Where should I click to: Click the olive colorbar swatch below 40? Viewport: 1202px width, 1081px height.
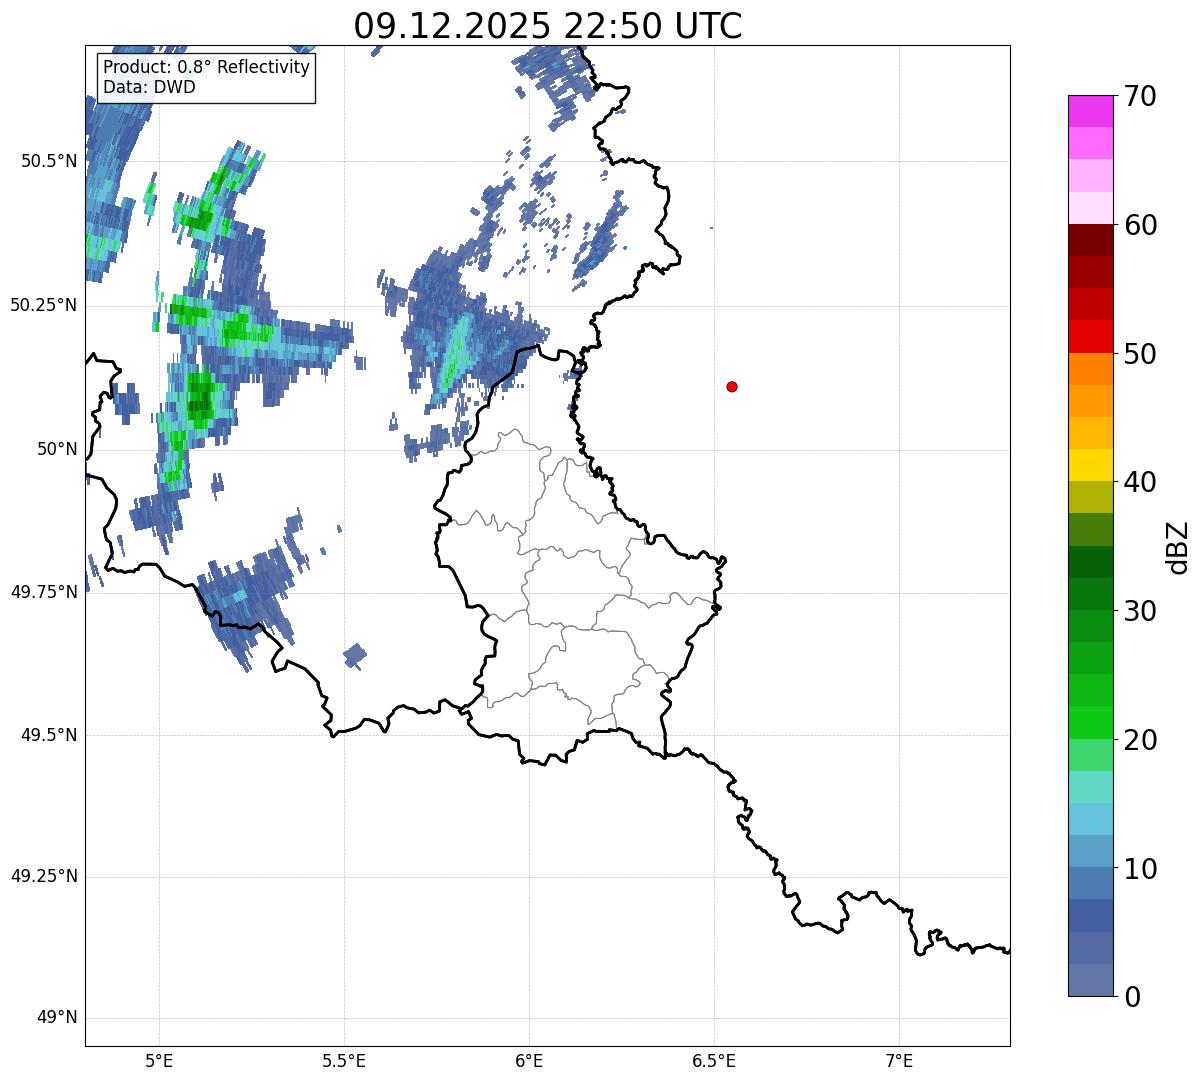click(x=1091, y=497)
